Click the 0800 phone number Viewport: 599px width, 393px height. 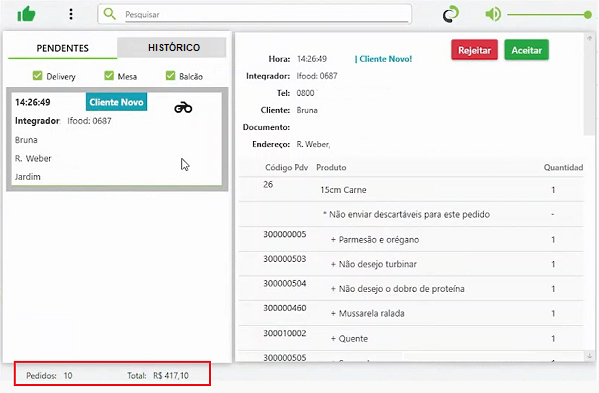tap(306, 93)
